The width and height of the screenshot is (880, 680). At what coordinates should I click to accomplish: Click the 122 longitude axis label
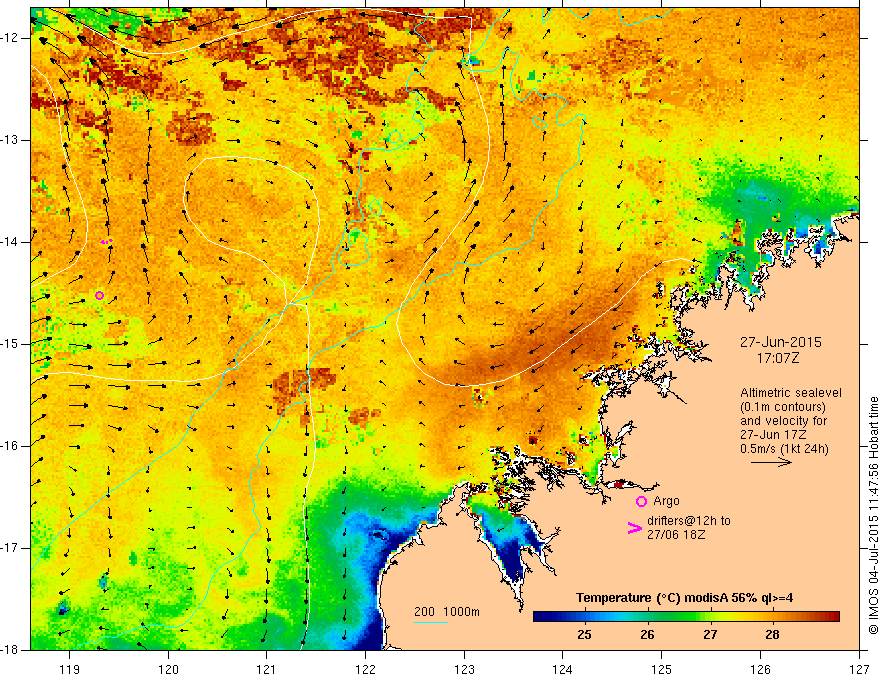pos(365,669)
